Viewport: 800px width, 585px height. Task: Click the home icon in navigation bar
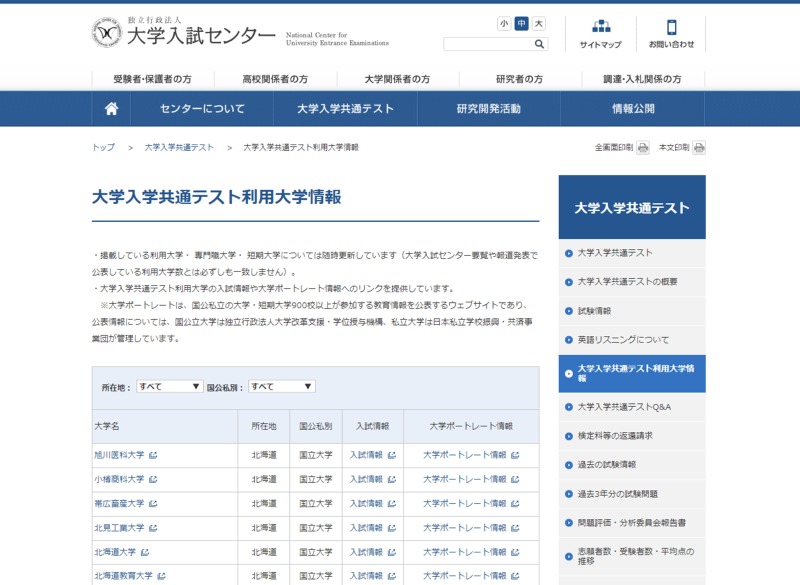[111, 109]
